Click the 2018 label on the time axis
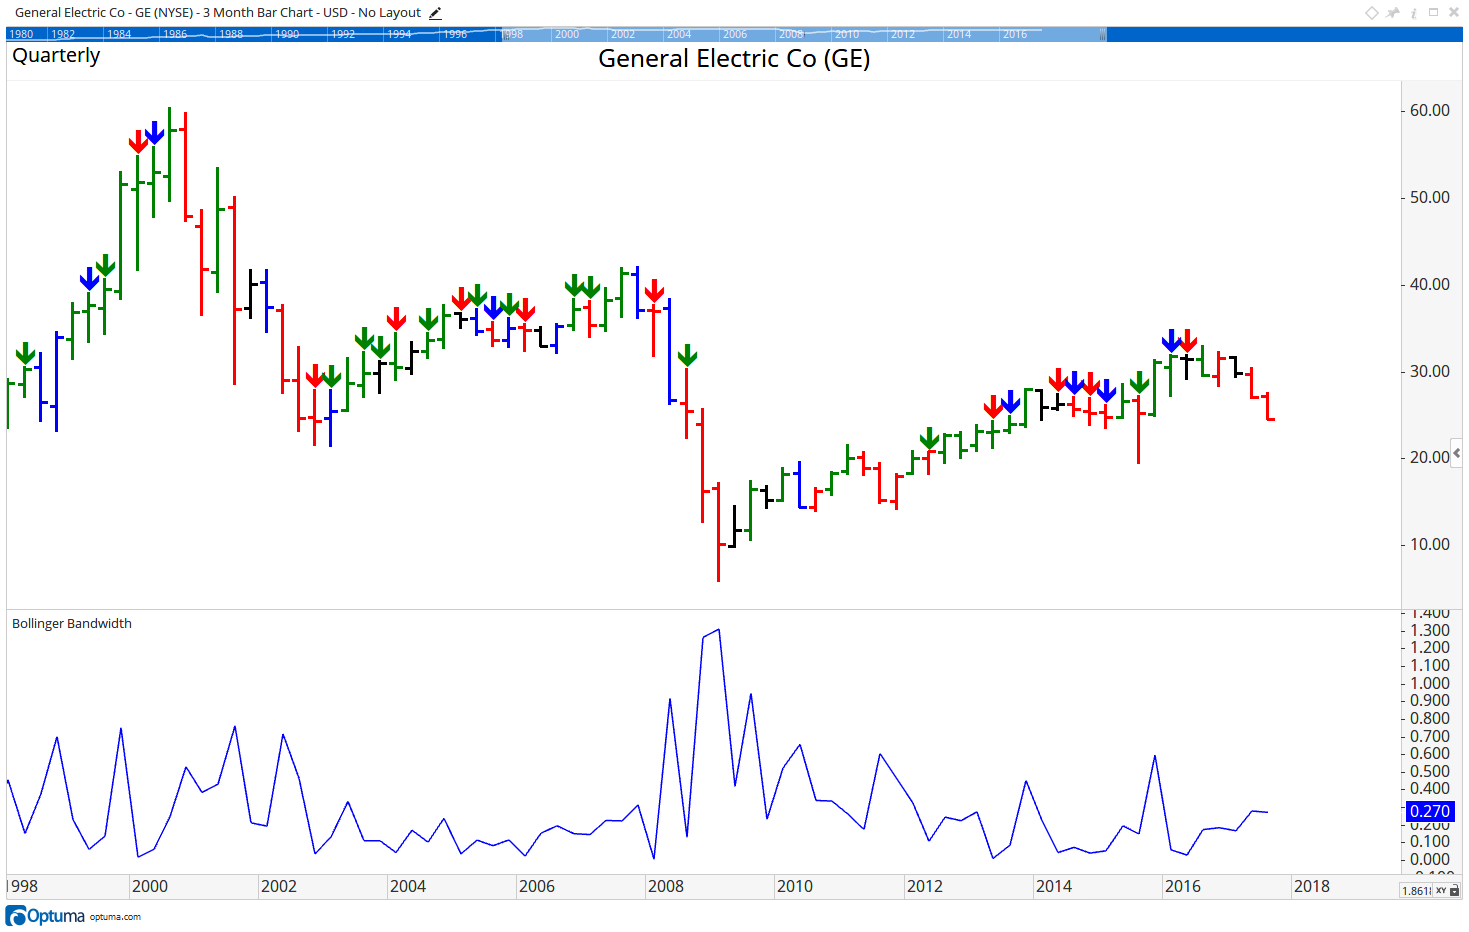This screenshot has width=1469, height=932. (1312, 886)
